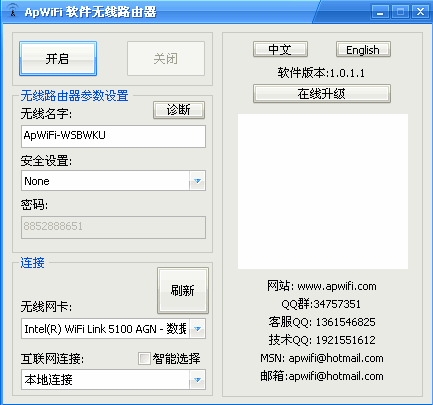Image resolution: width=433 pixels, height=405 pixels.
Task: Start the router with the 开启 button
Action: 58,59
